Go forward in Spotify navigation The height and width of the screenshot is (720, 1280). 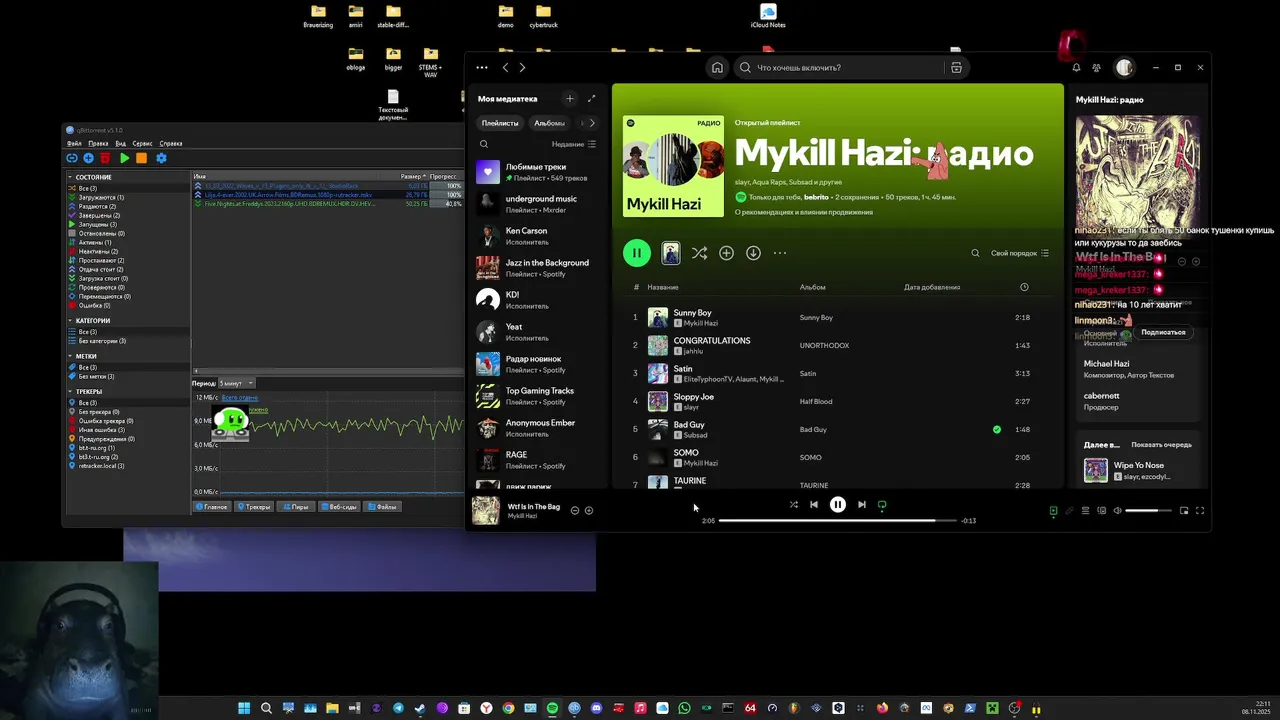[x=522, y=68]
